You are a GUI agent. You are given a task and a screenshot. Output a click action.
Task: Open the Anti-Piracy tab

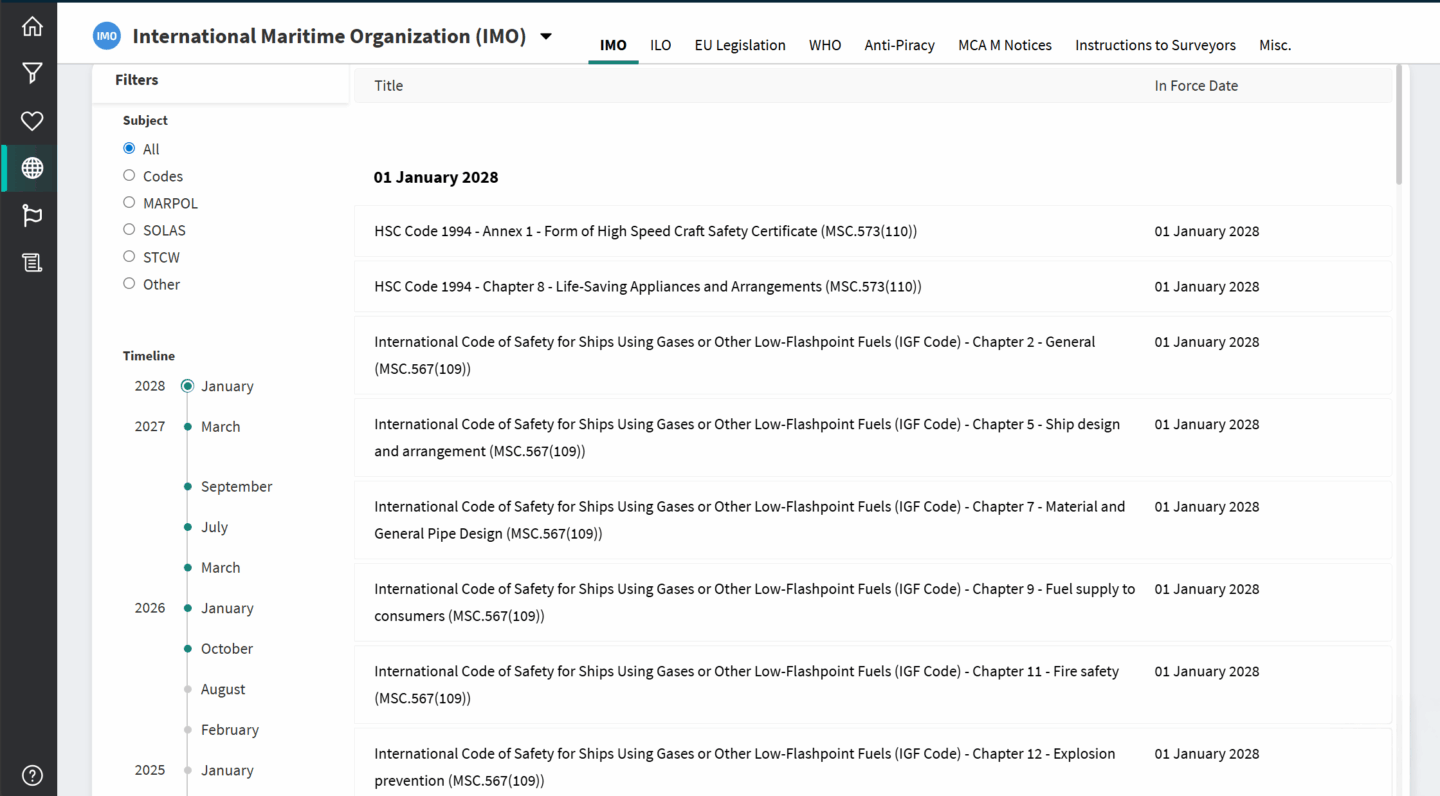(x=899, y=45)
